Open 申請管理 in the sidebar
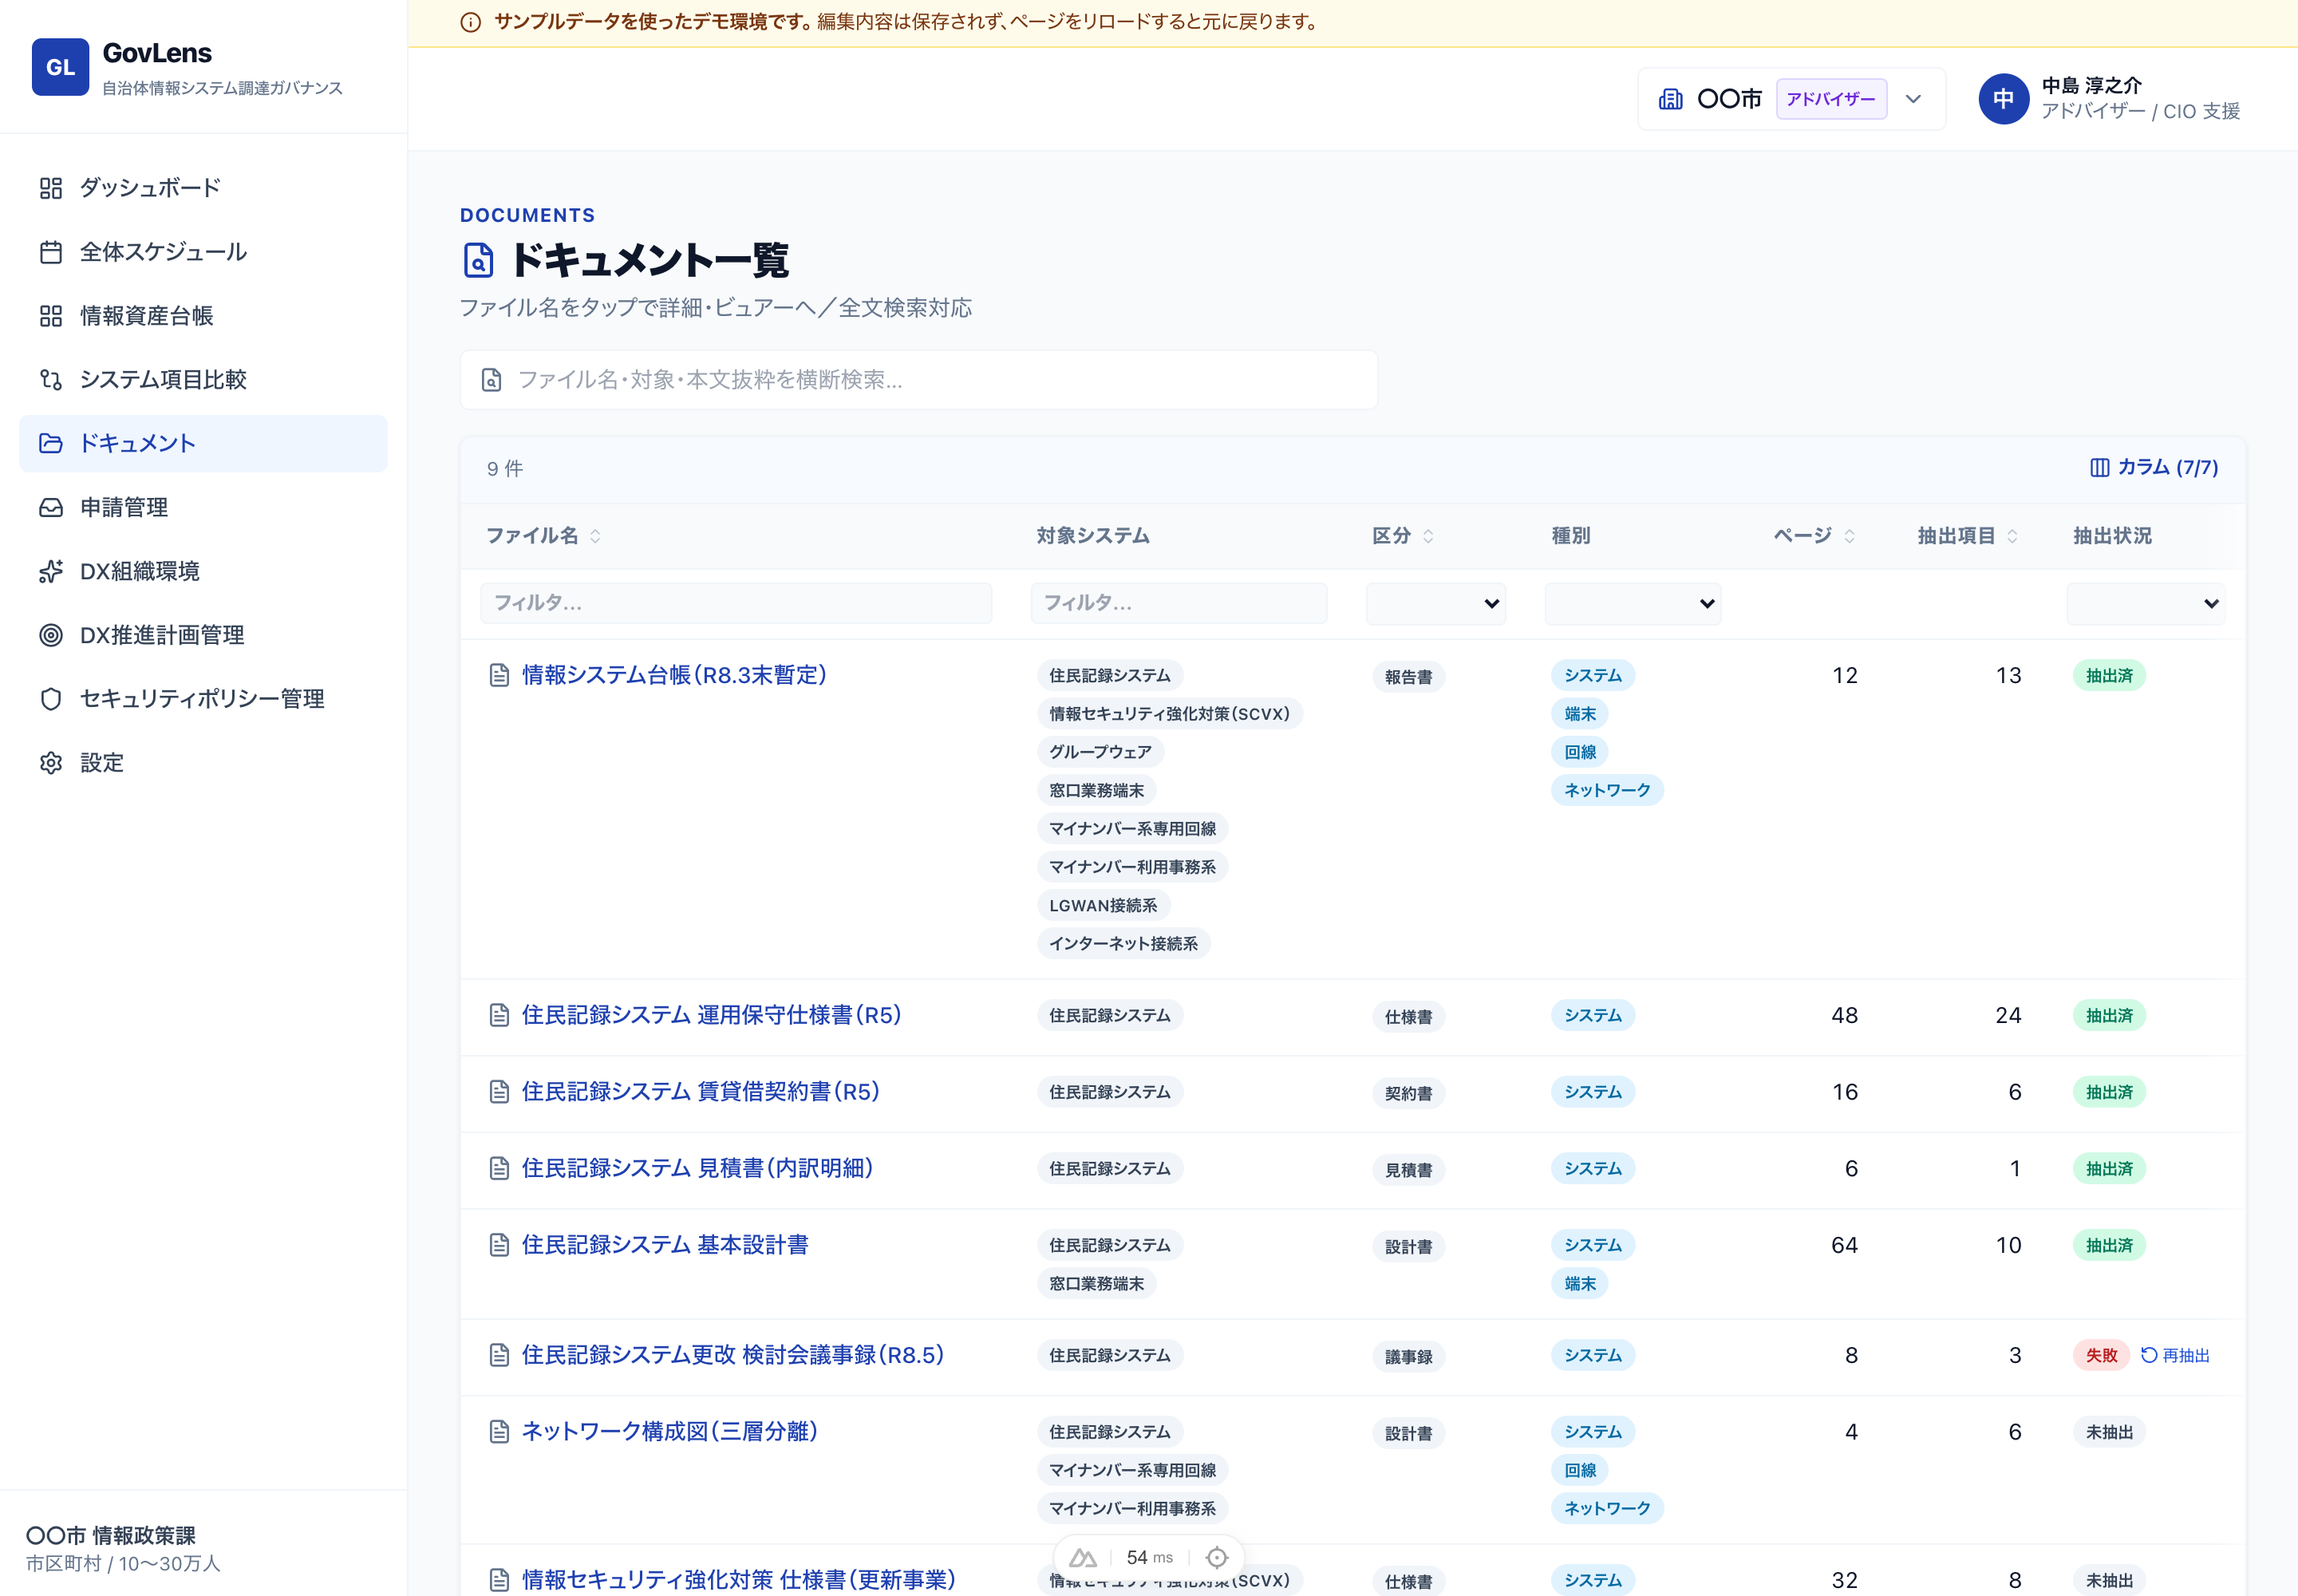The width and height of the screenshot is (2298, 1596). (203, 507)
